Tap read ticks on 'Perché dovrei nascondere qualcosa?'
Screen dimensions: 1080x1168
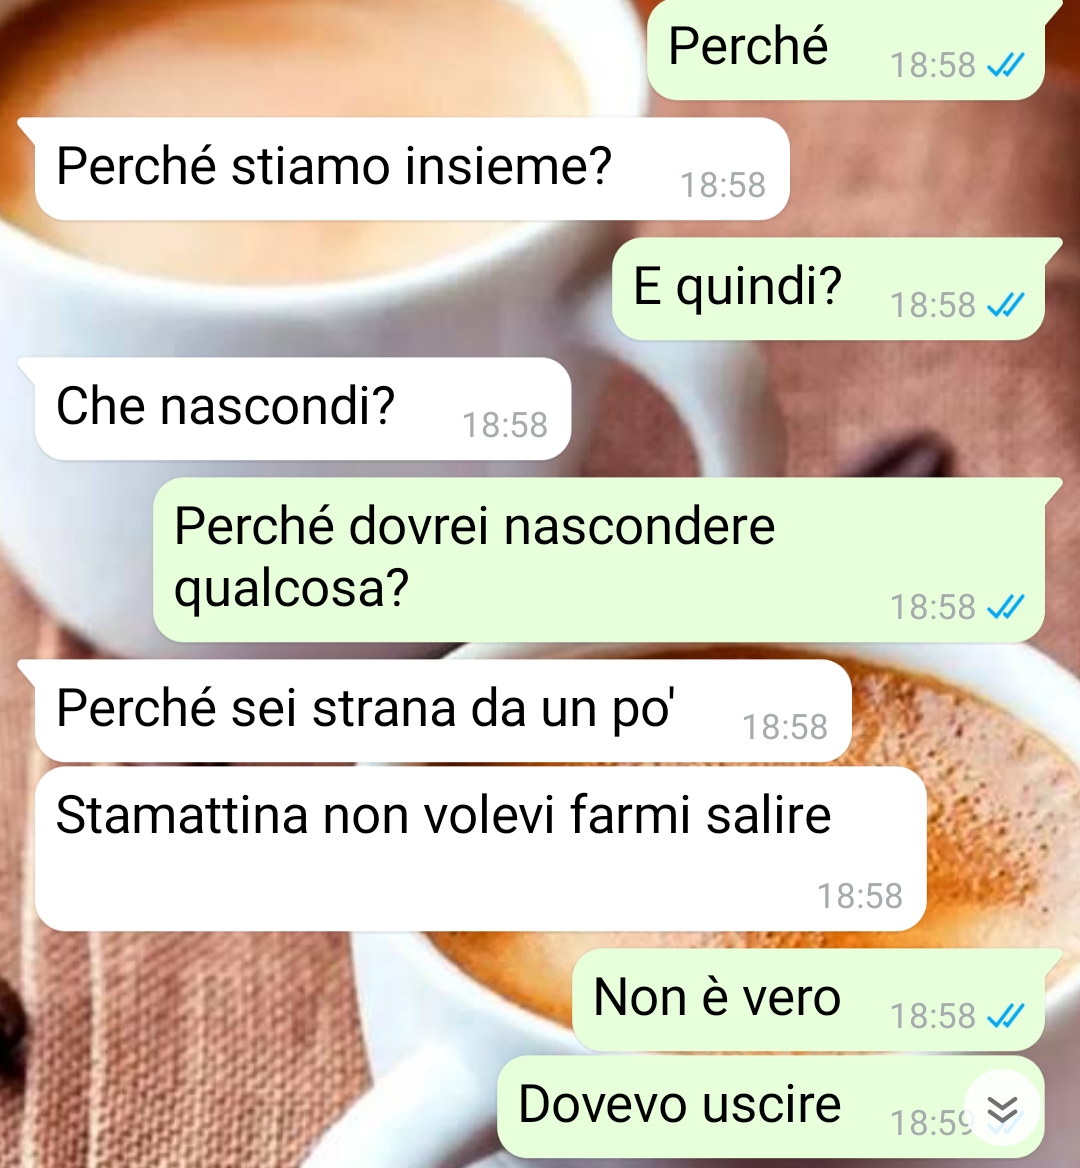click(x=1006, y=606)
